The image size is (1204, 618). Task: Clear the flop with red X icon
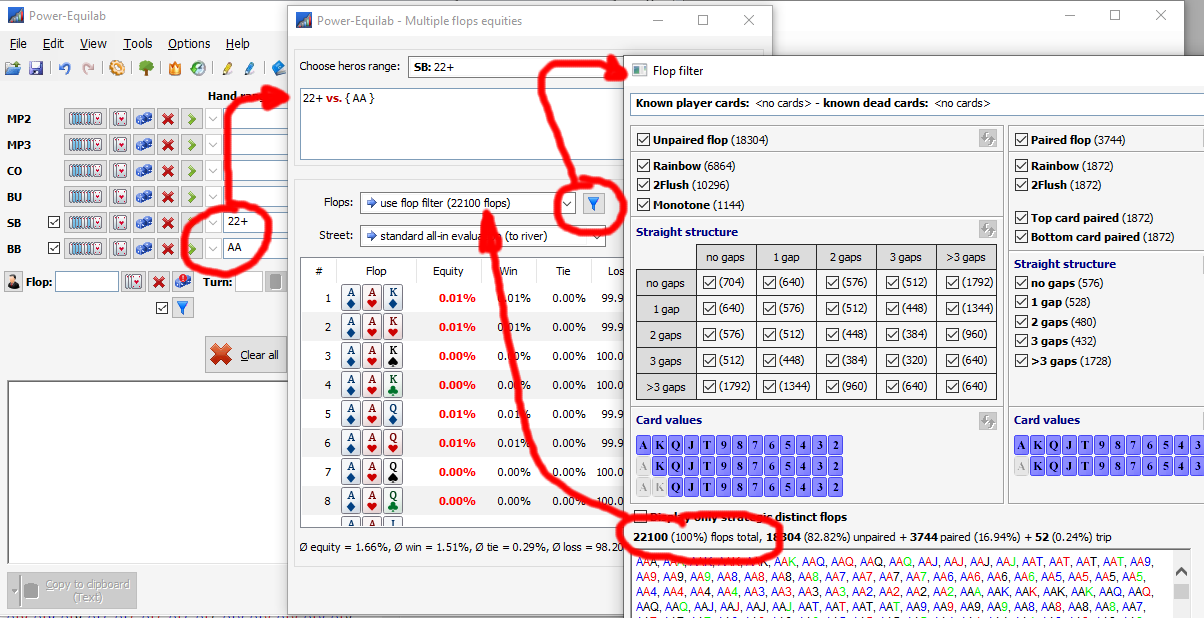point(157,282)
